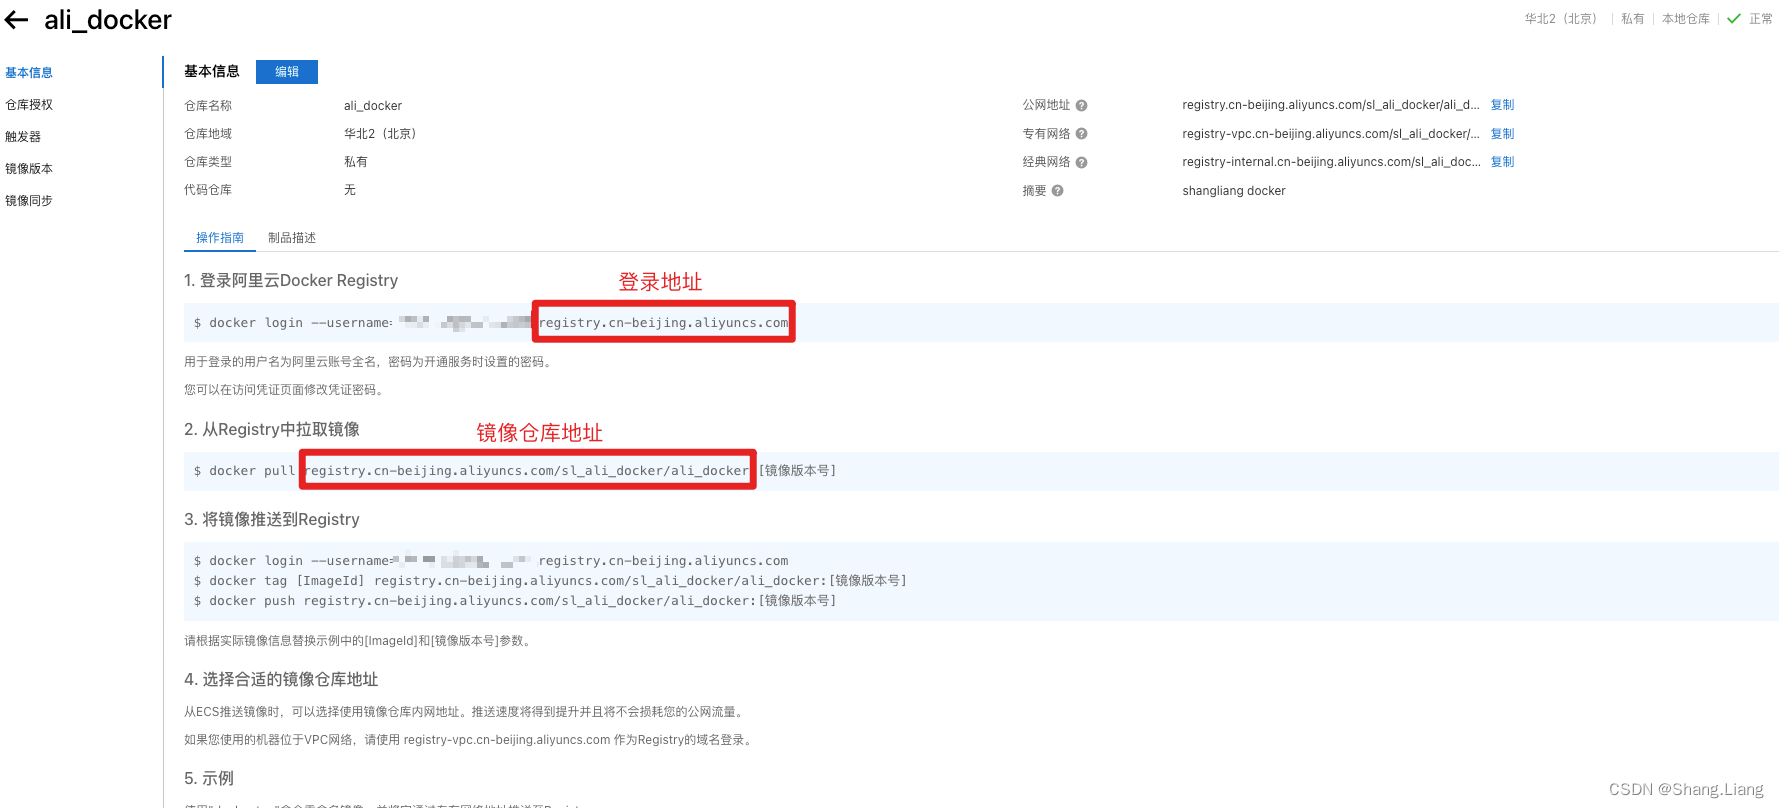Open the 镜像版本 sidebar item
This screenshot has height=808, width=1779.
click(29, 169)
